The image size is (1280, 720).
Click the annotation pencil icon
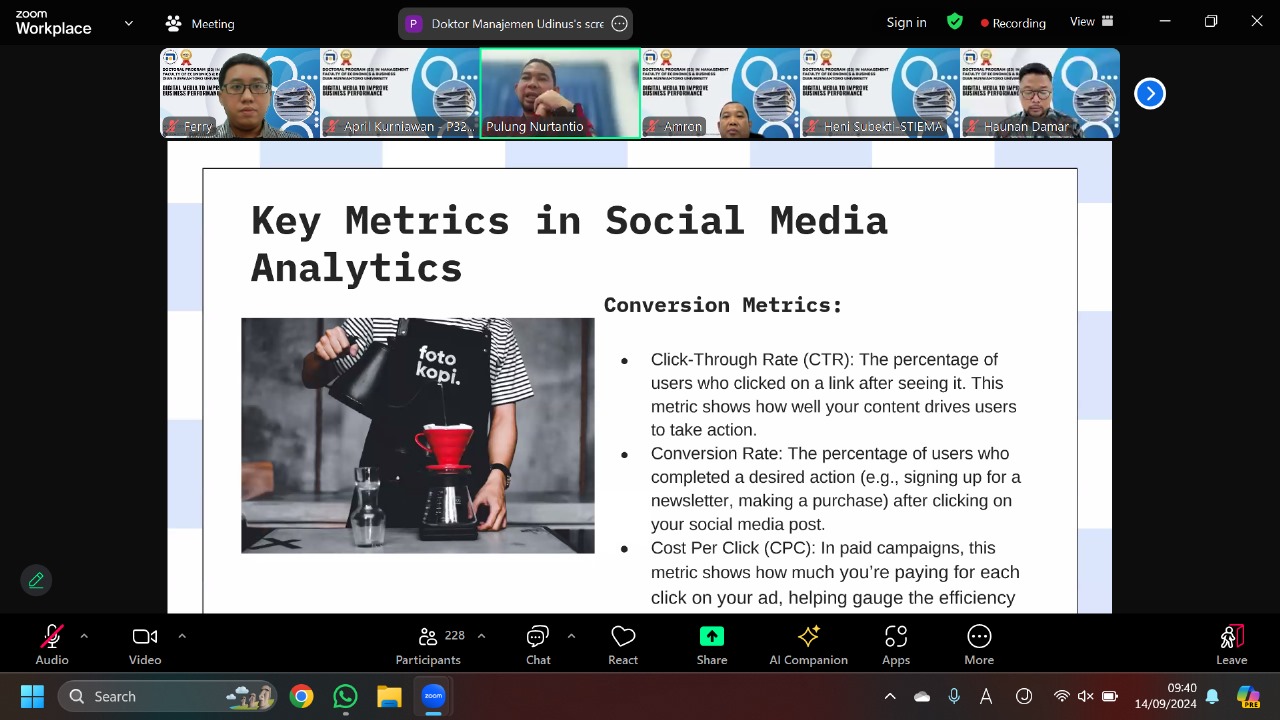pyautogui.click(x=36, y=580)
